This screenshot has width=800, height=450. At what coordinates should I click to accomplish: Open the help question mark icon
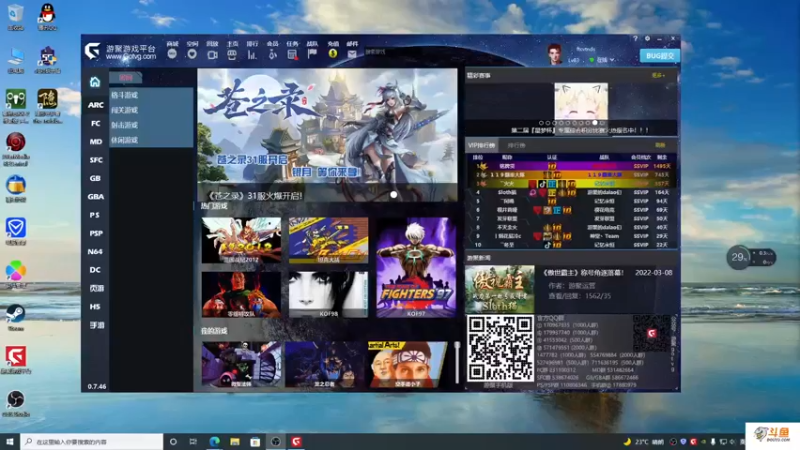tap(635, 39)
